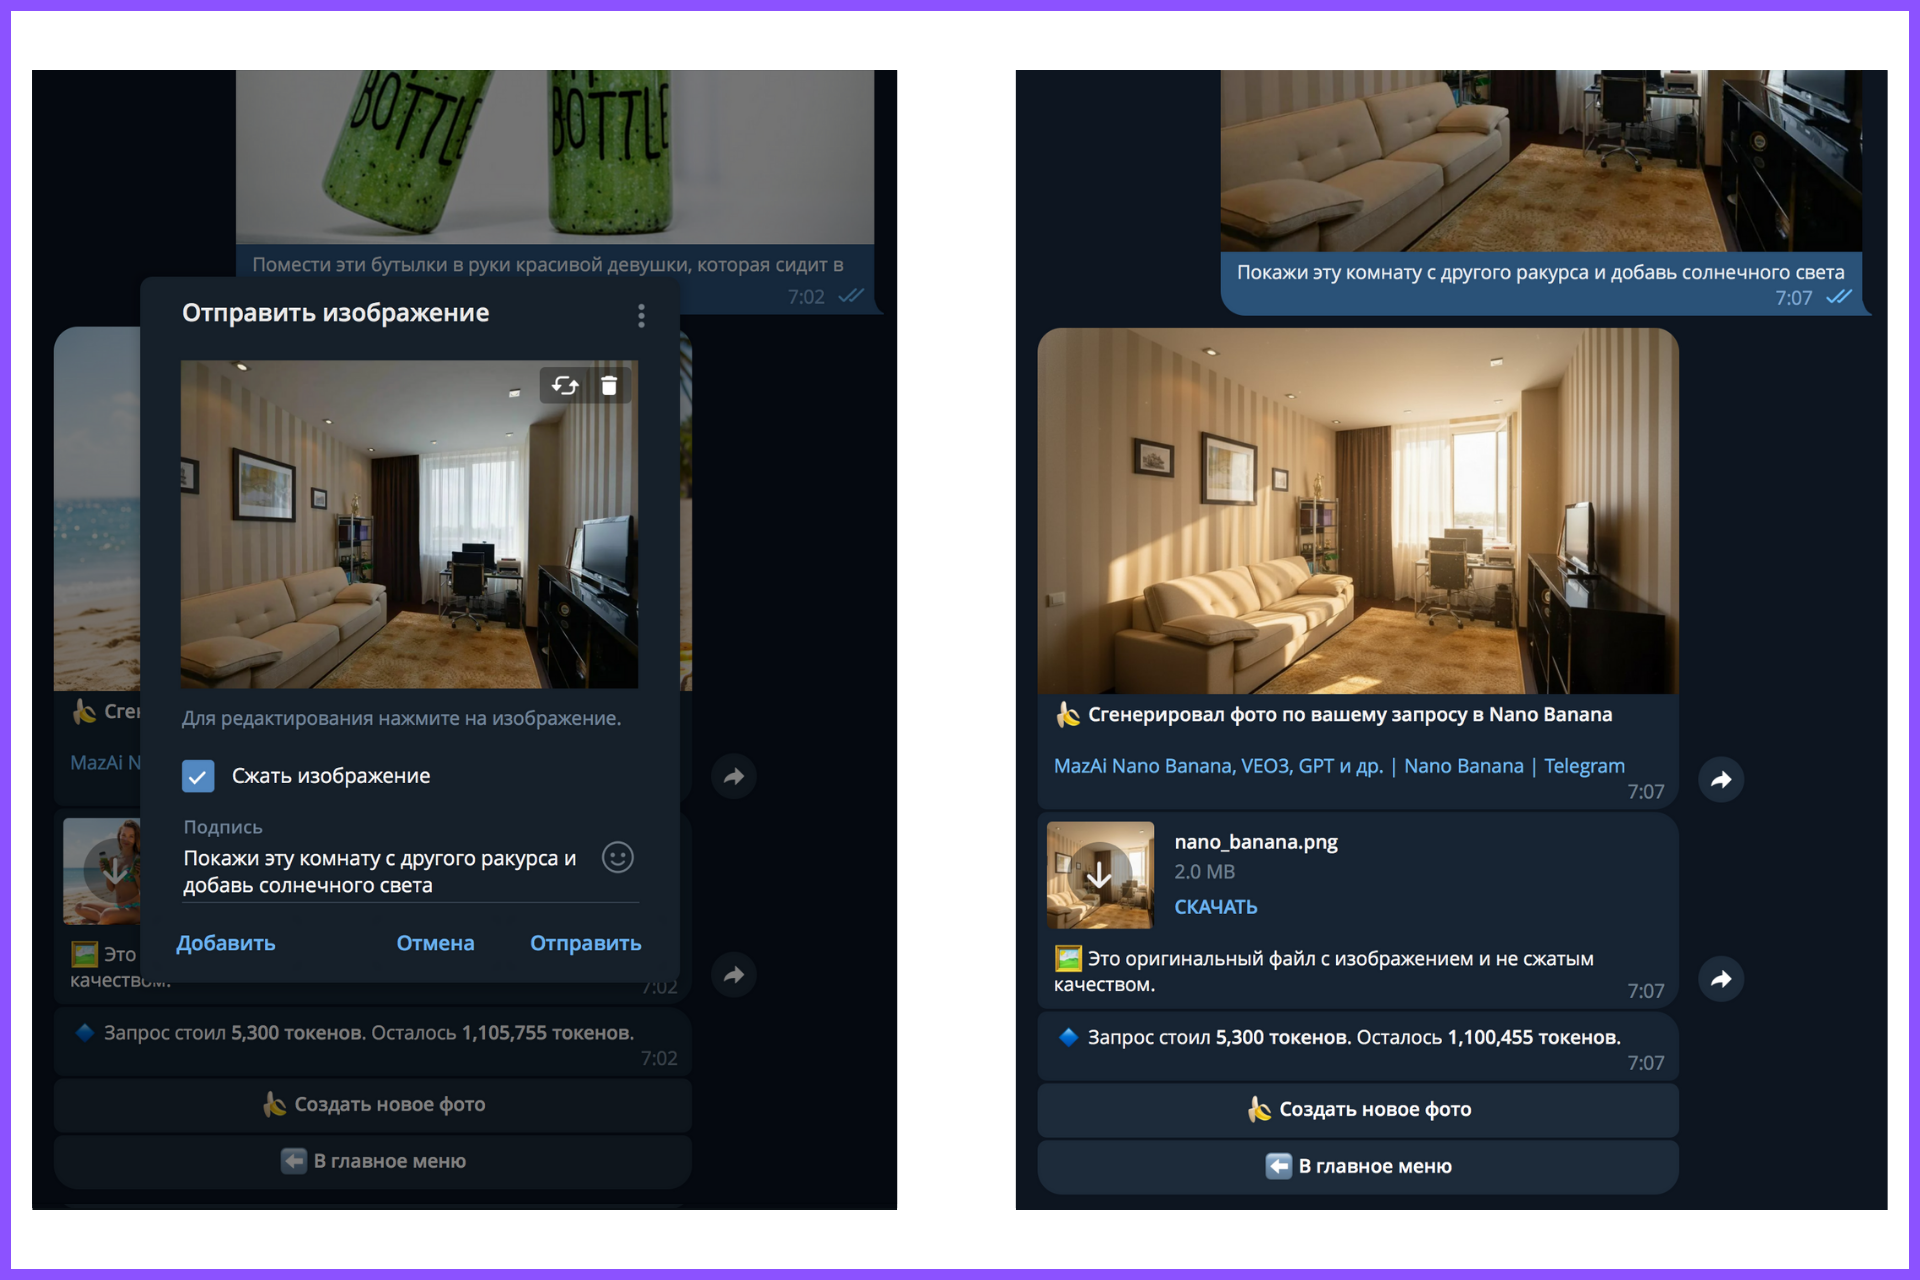This screenshot has width=1920, height=1280.
Task: Open the three-dot menu in send dialog
Action: [641, 316]
